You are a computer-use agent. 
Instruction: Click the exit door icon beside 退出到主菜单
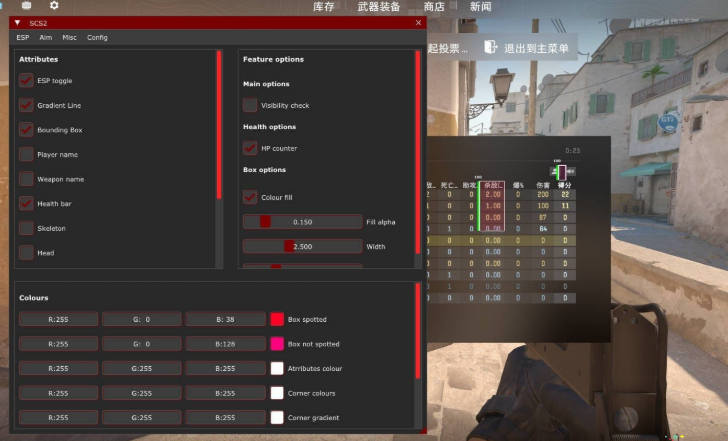click(491, 47)
